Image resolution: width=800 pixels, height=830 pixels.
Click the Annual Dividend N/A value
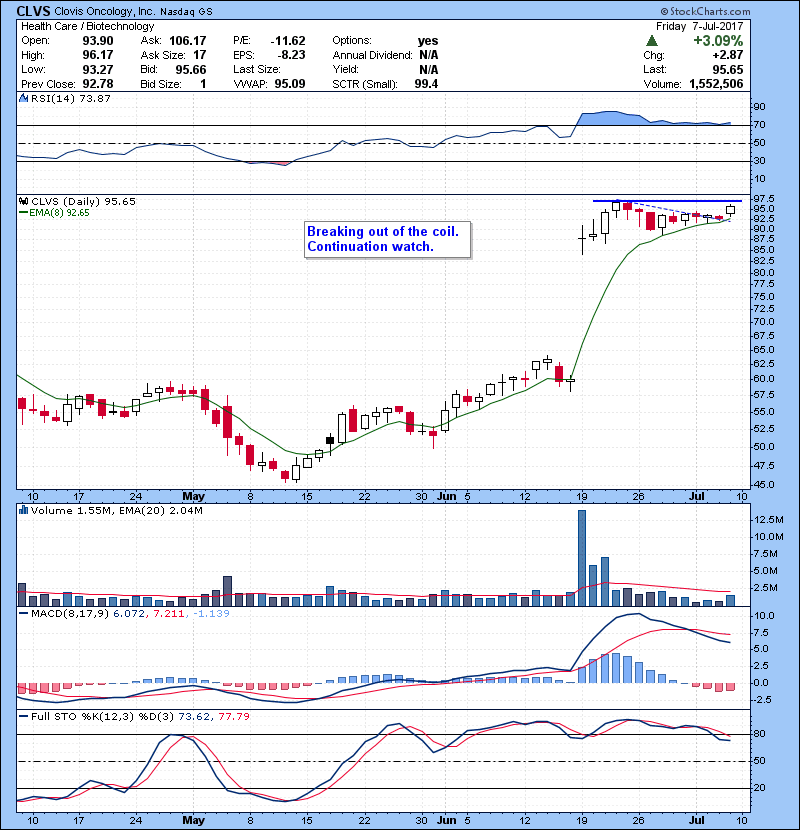(x=428, y=55)
